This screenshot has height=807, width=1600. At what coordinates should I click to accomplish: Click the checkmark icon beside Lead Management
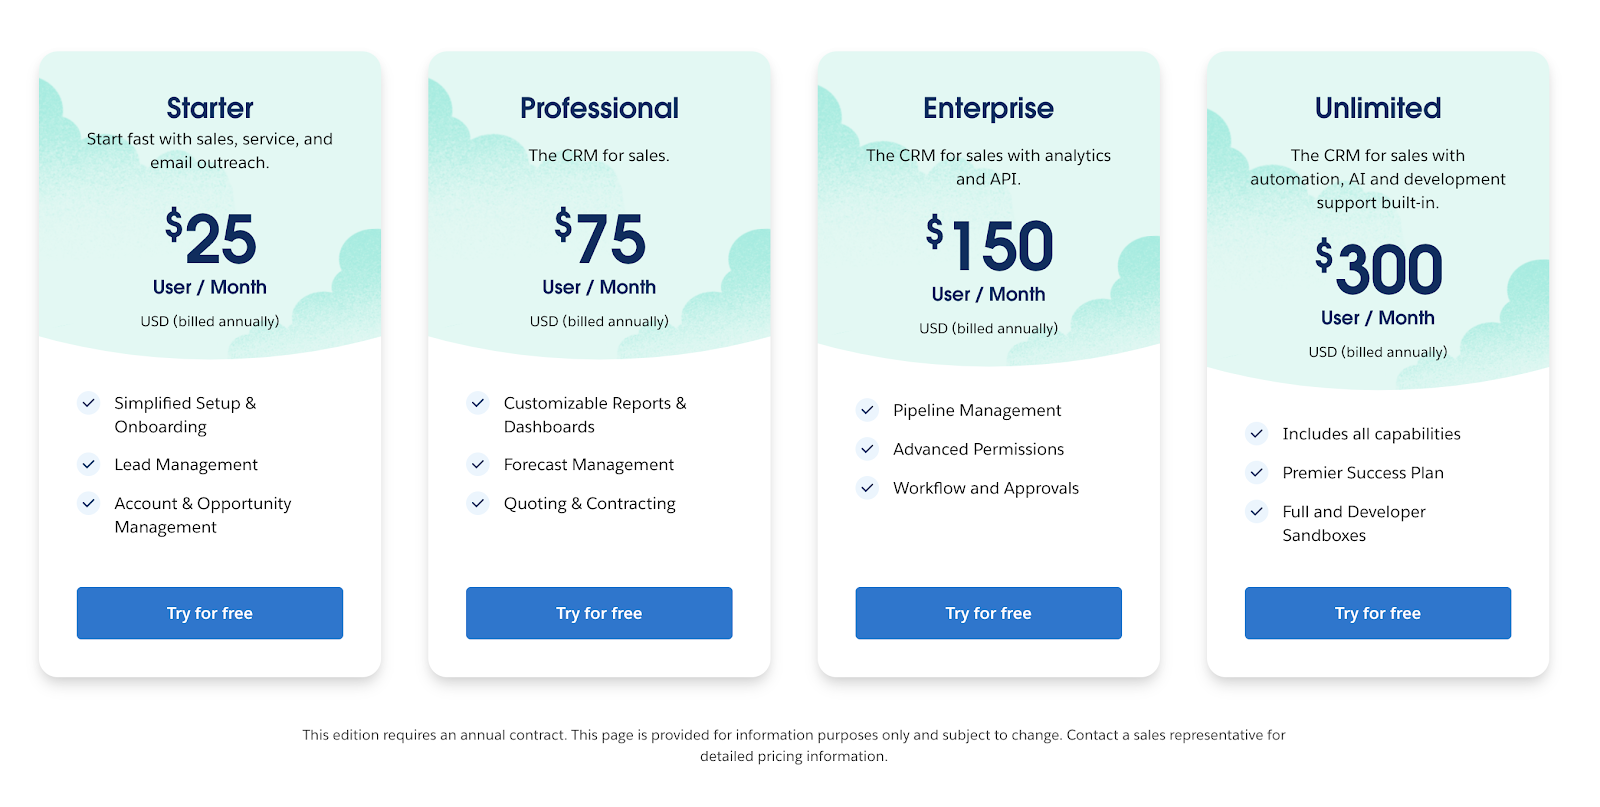click(89, 464)
